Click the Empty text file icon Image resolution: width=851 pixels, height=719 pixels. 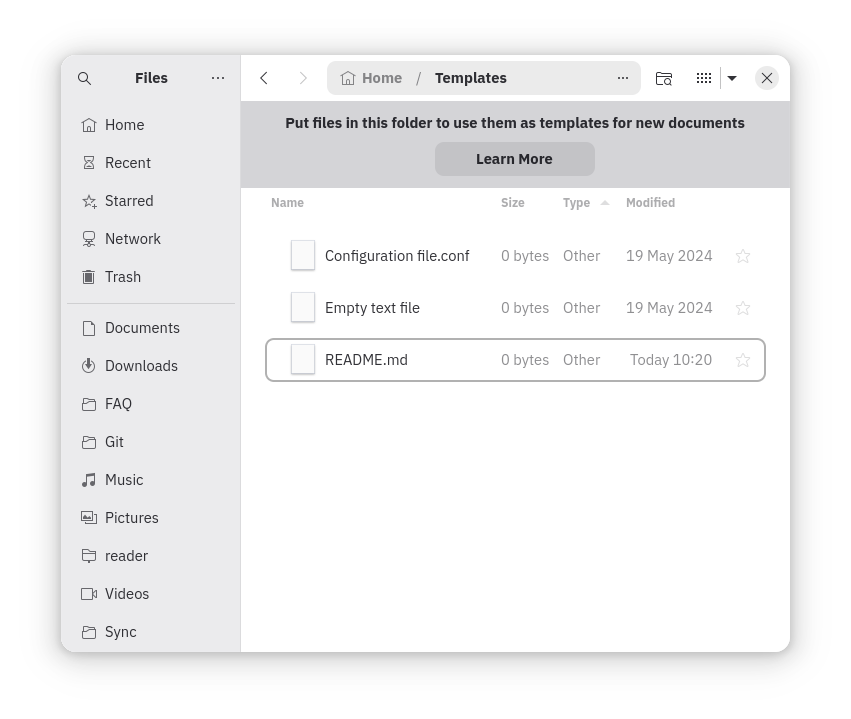pyautogui.click(x=303, y=308)
